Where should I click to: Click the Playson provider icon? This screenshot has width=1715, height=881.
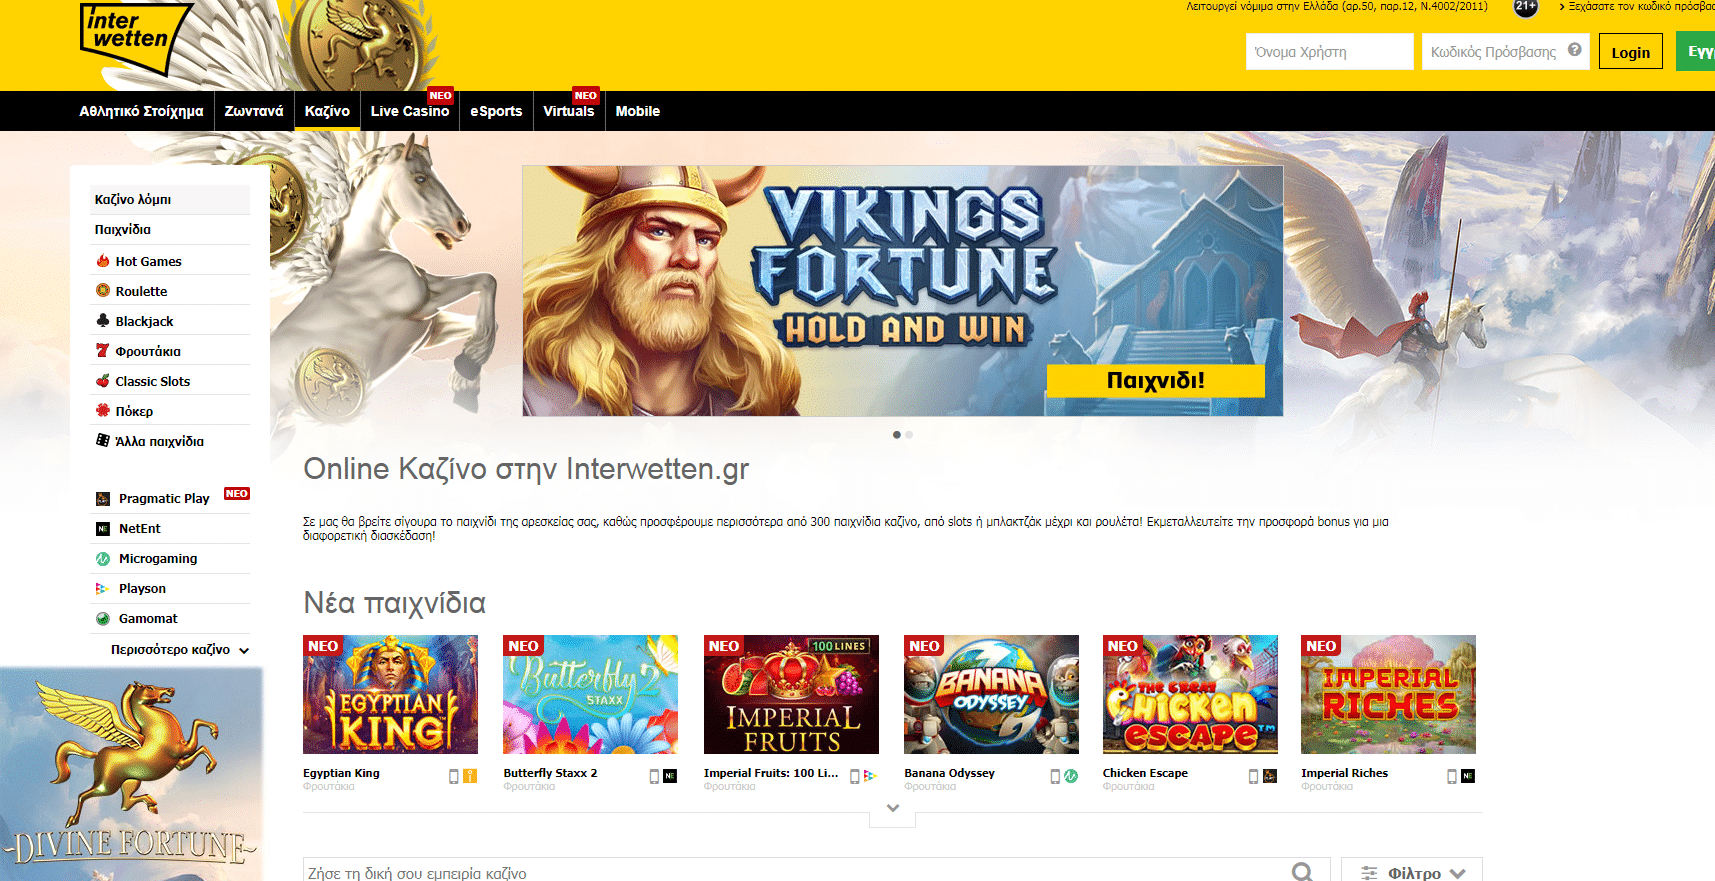pyautogui.click(x=102, y=589)
